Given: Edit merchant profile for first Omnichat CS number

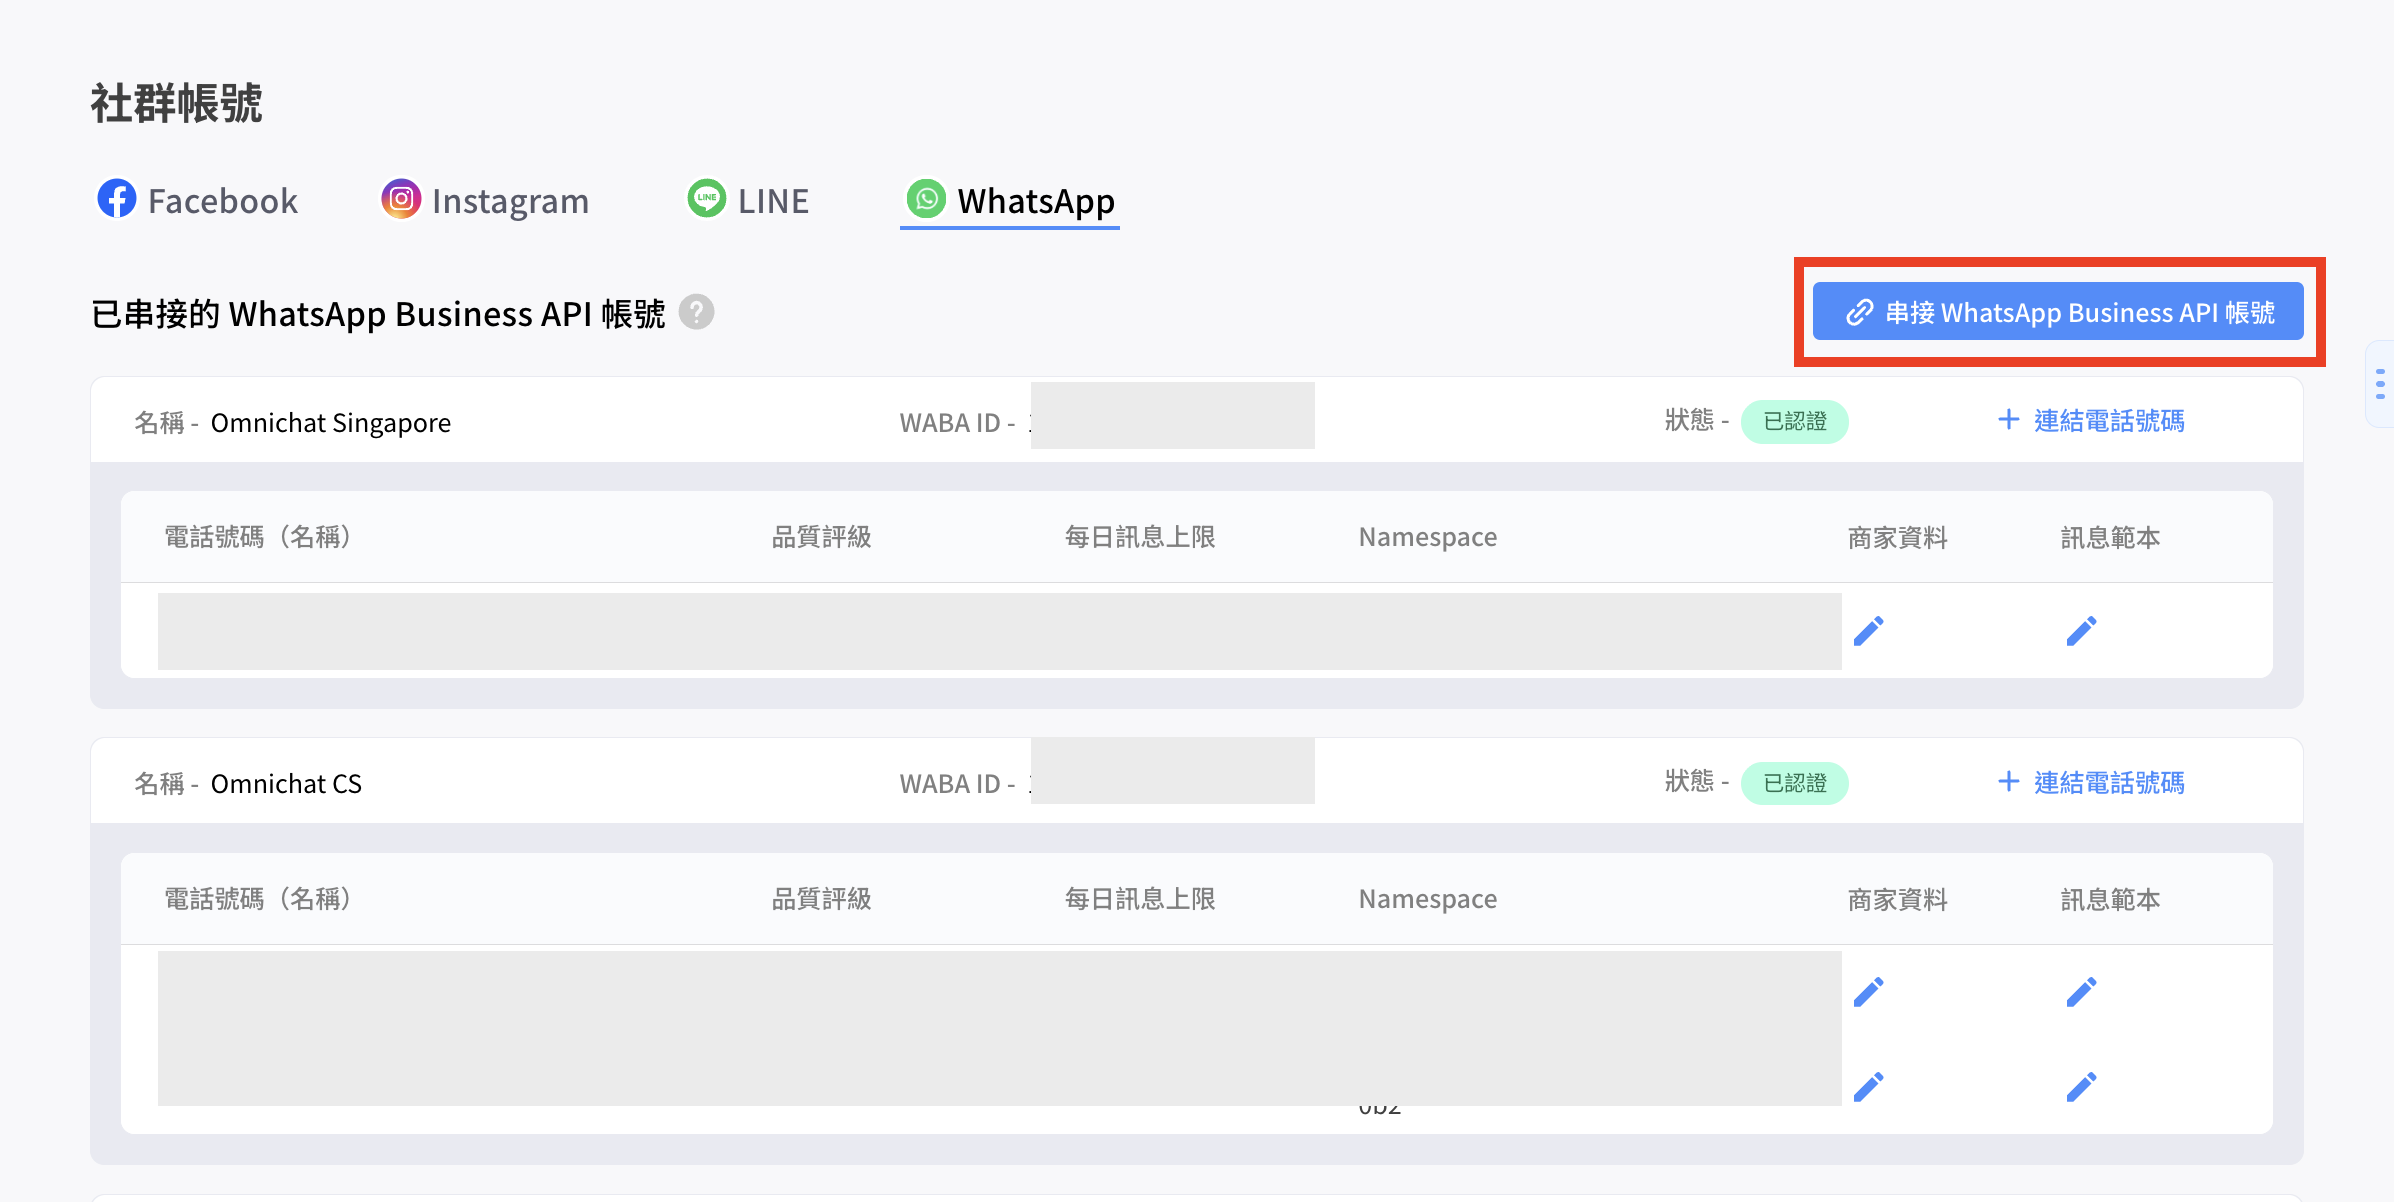Looking at the screenshot, I should (x=1868, y=992).
